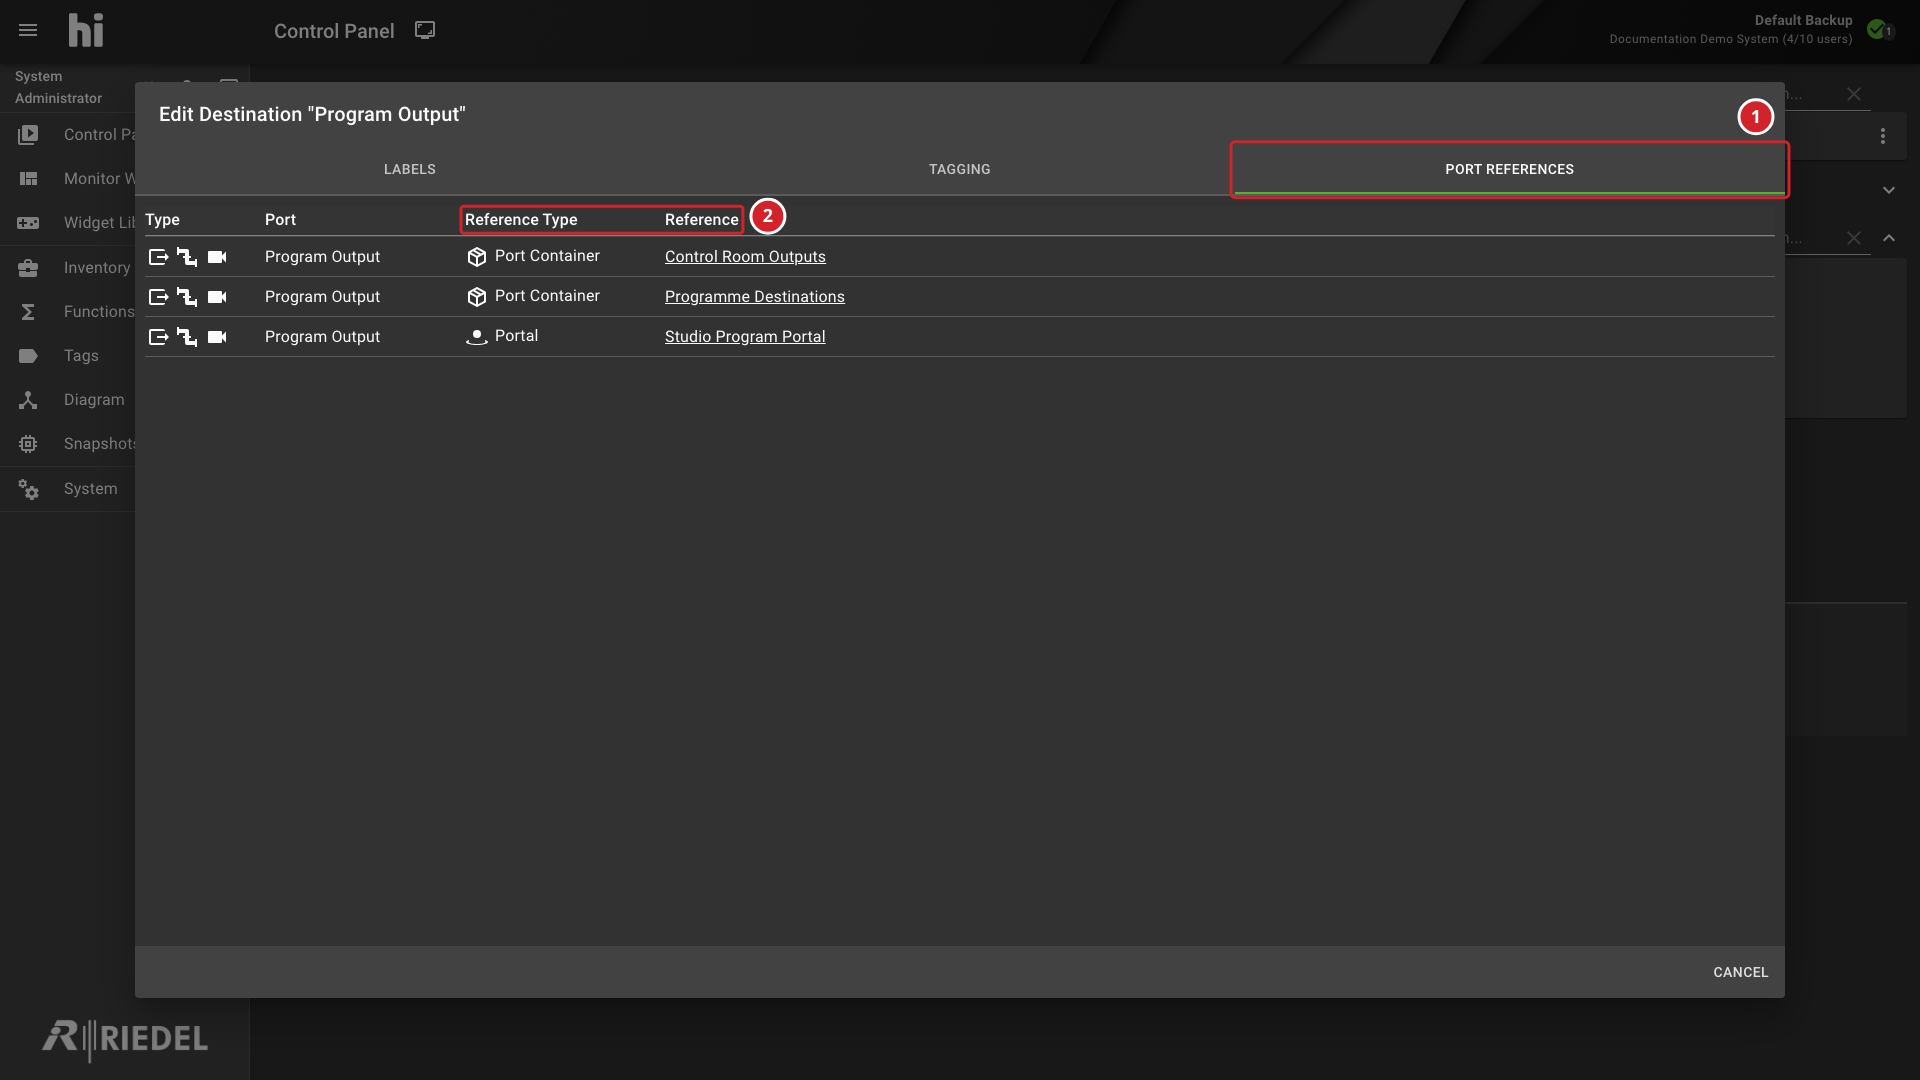Click the green backup status check icon

(1877, 29)
